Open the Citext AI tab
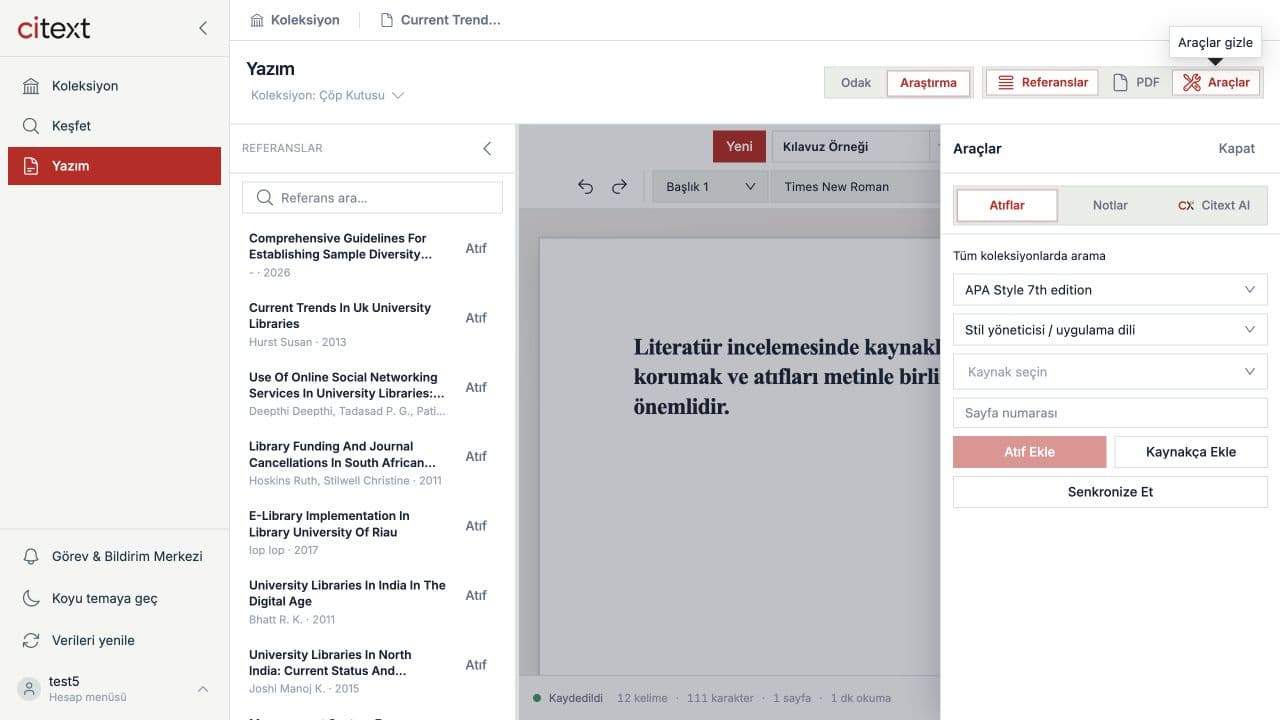Viewport: 1280px width, 720px height. [1214, 205]
